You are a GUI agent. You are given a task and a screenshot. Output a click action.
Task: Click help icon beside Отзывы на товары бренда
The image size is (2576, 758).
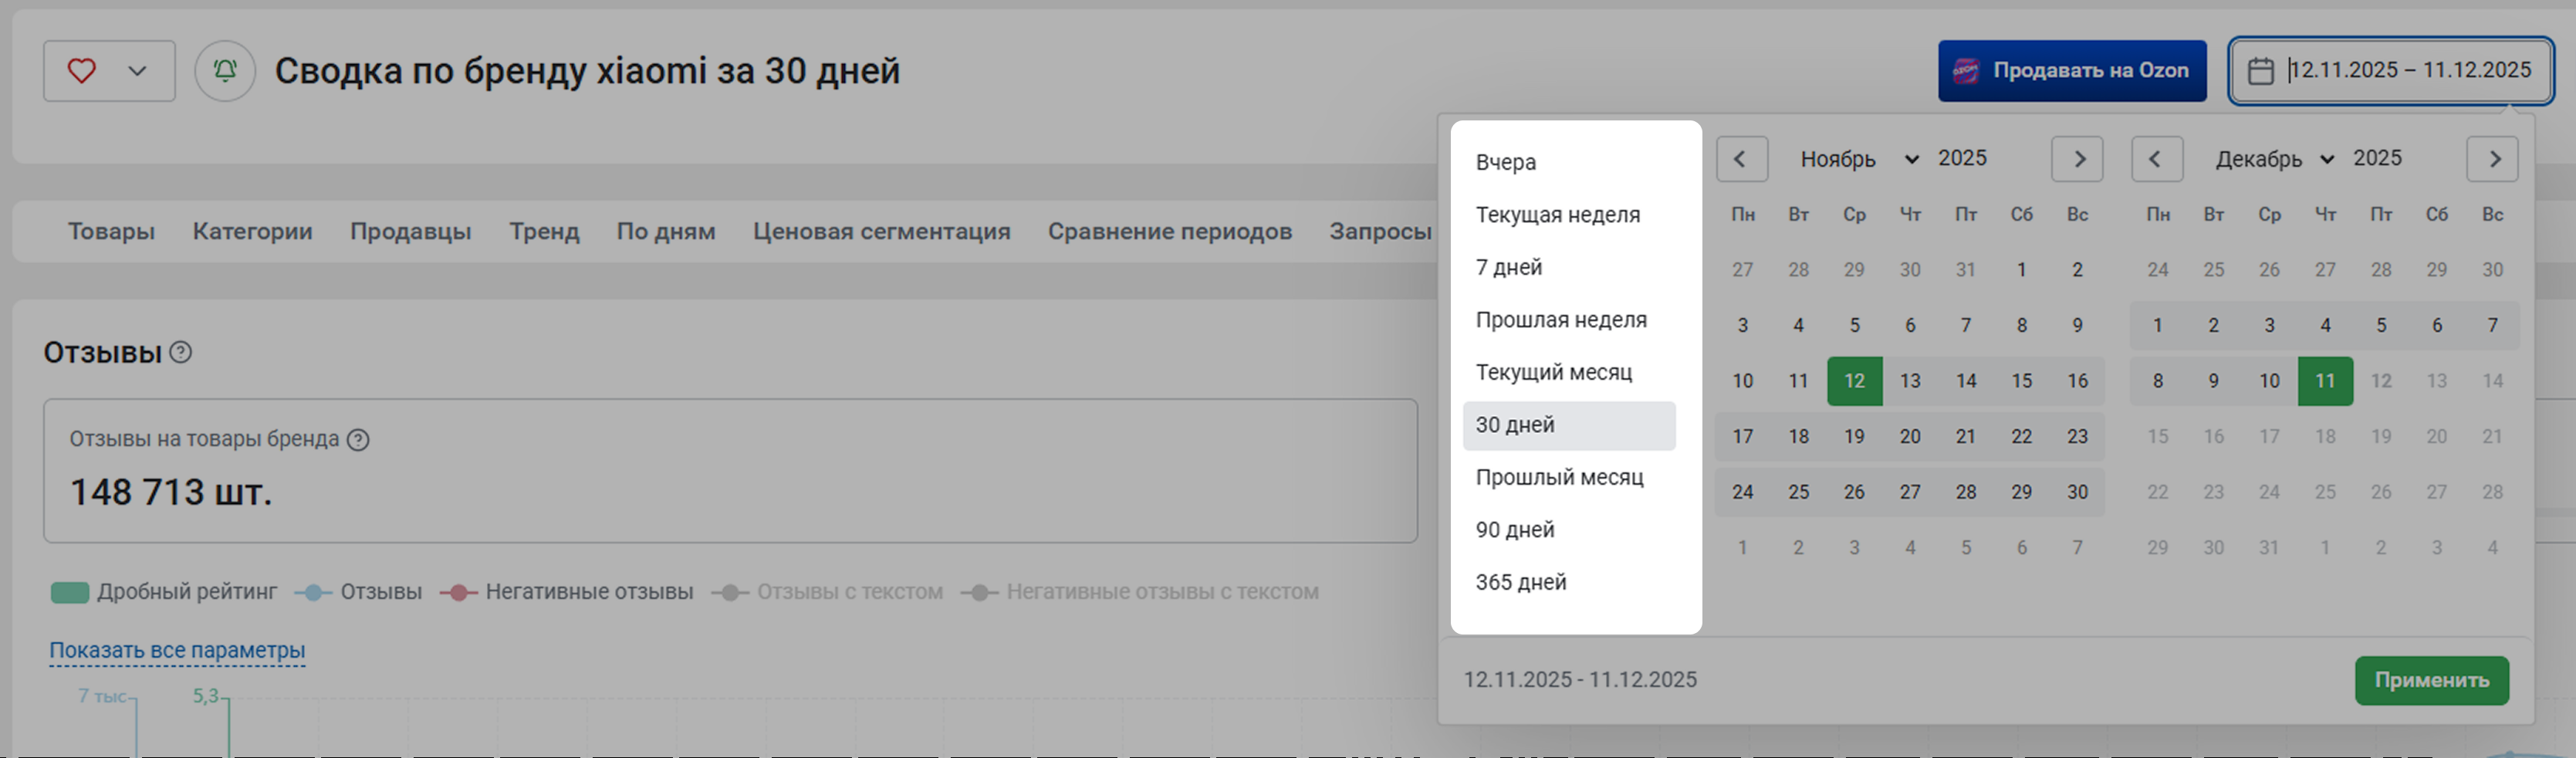[358, 440]
